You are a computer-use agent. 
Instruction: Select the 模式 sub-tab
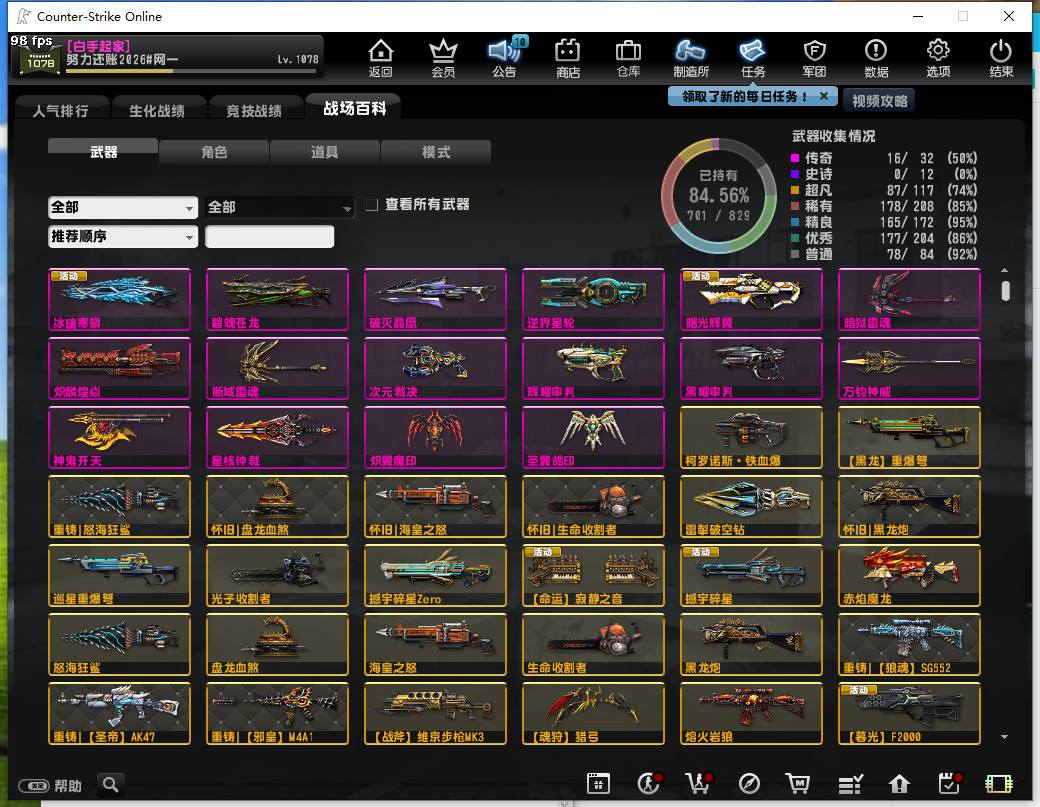click(x=436, y=152)
